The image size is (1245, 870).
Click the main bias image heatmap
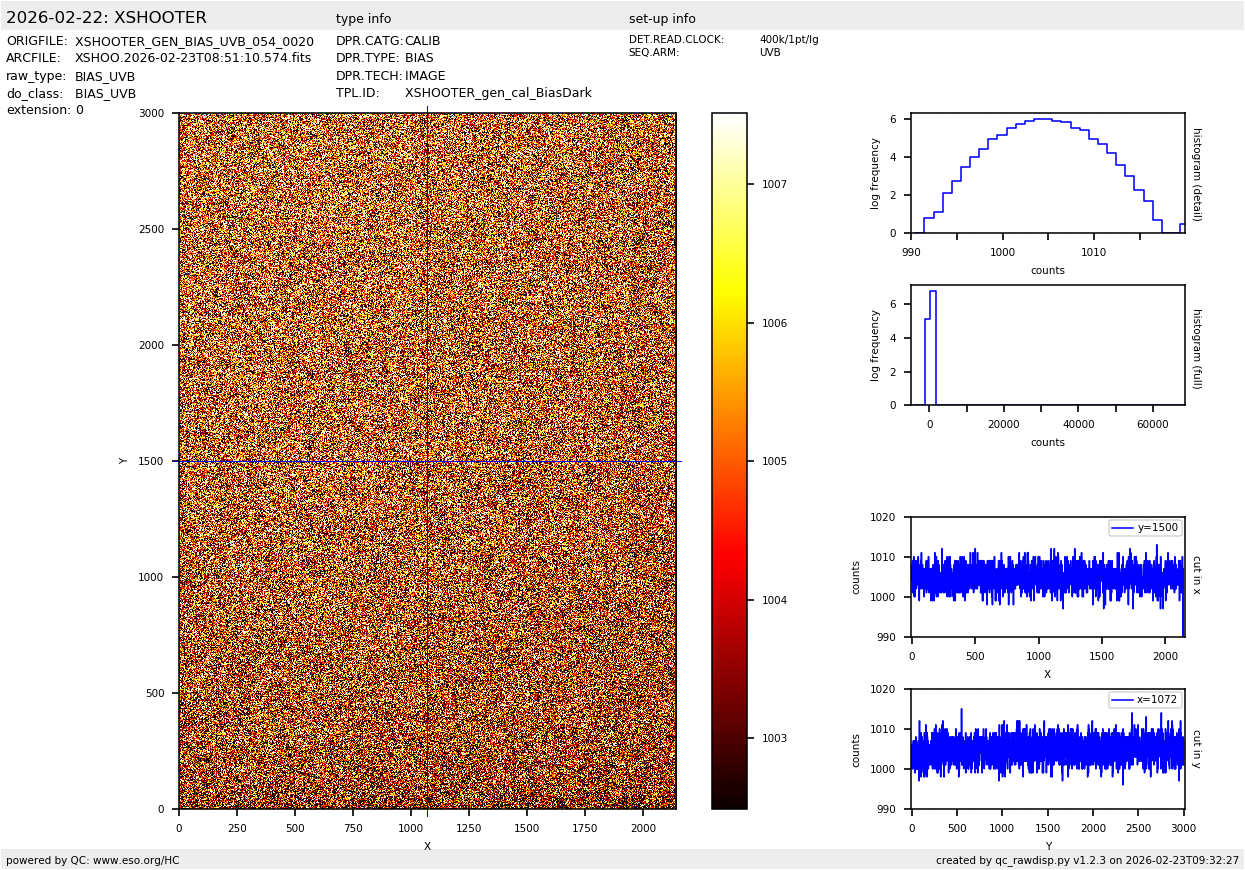427,460
